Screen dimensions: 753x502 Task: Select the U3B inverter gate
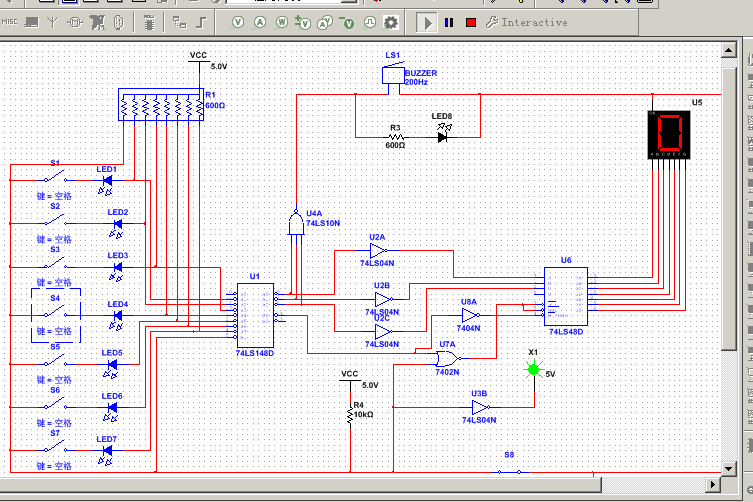[x=480, y=407]
